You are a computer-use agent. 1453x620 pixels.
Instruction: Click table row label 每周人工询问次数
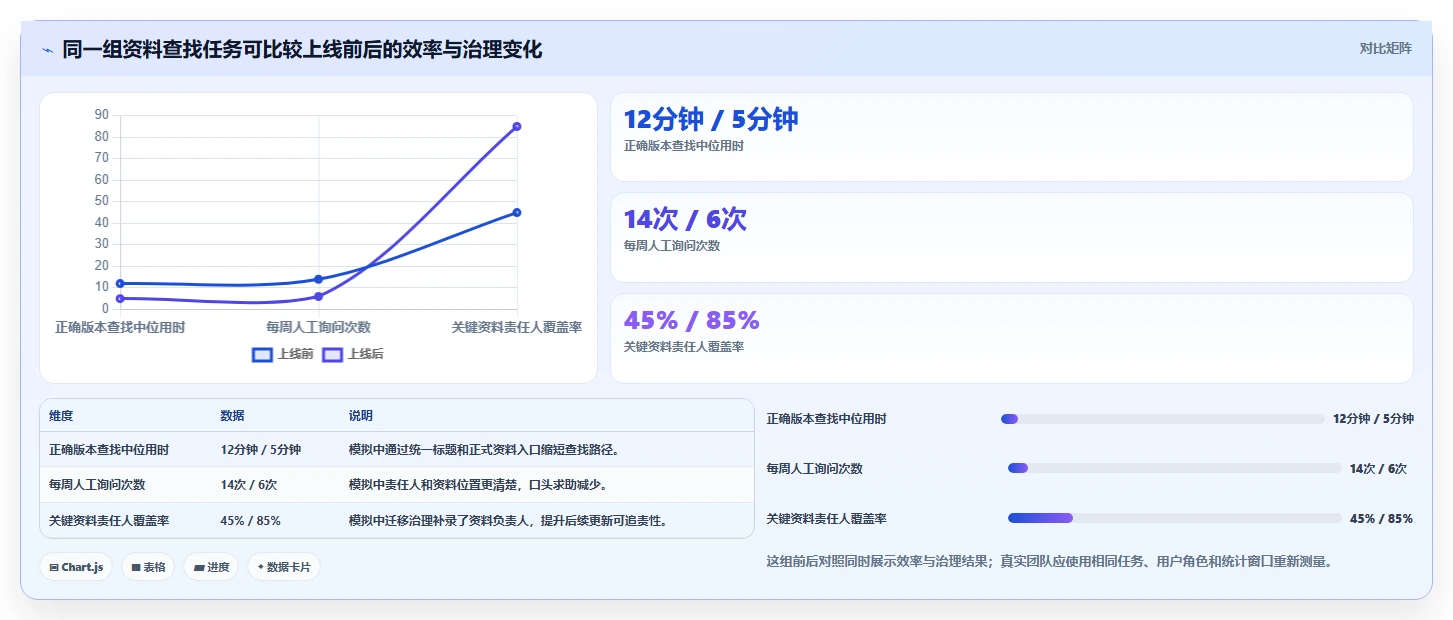97,485
